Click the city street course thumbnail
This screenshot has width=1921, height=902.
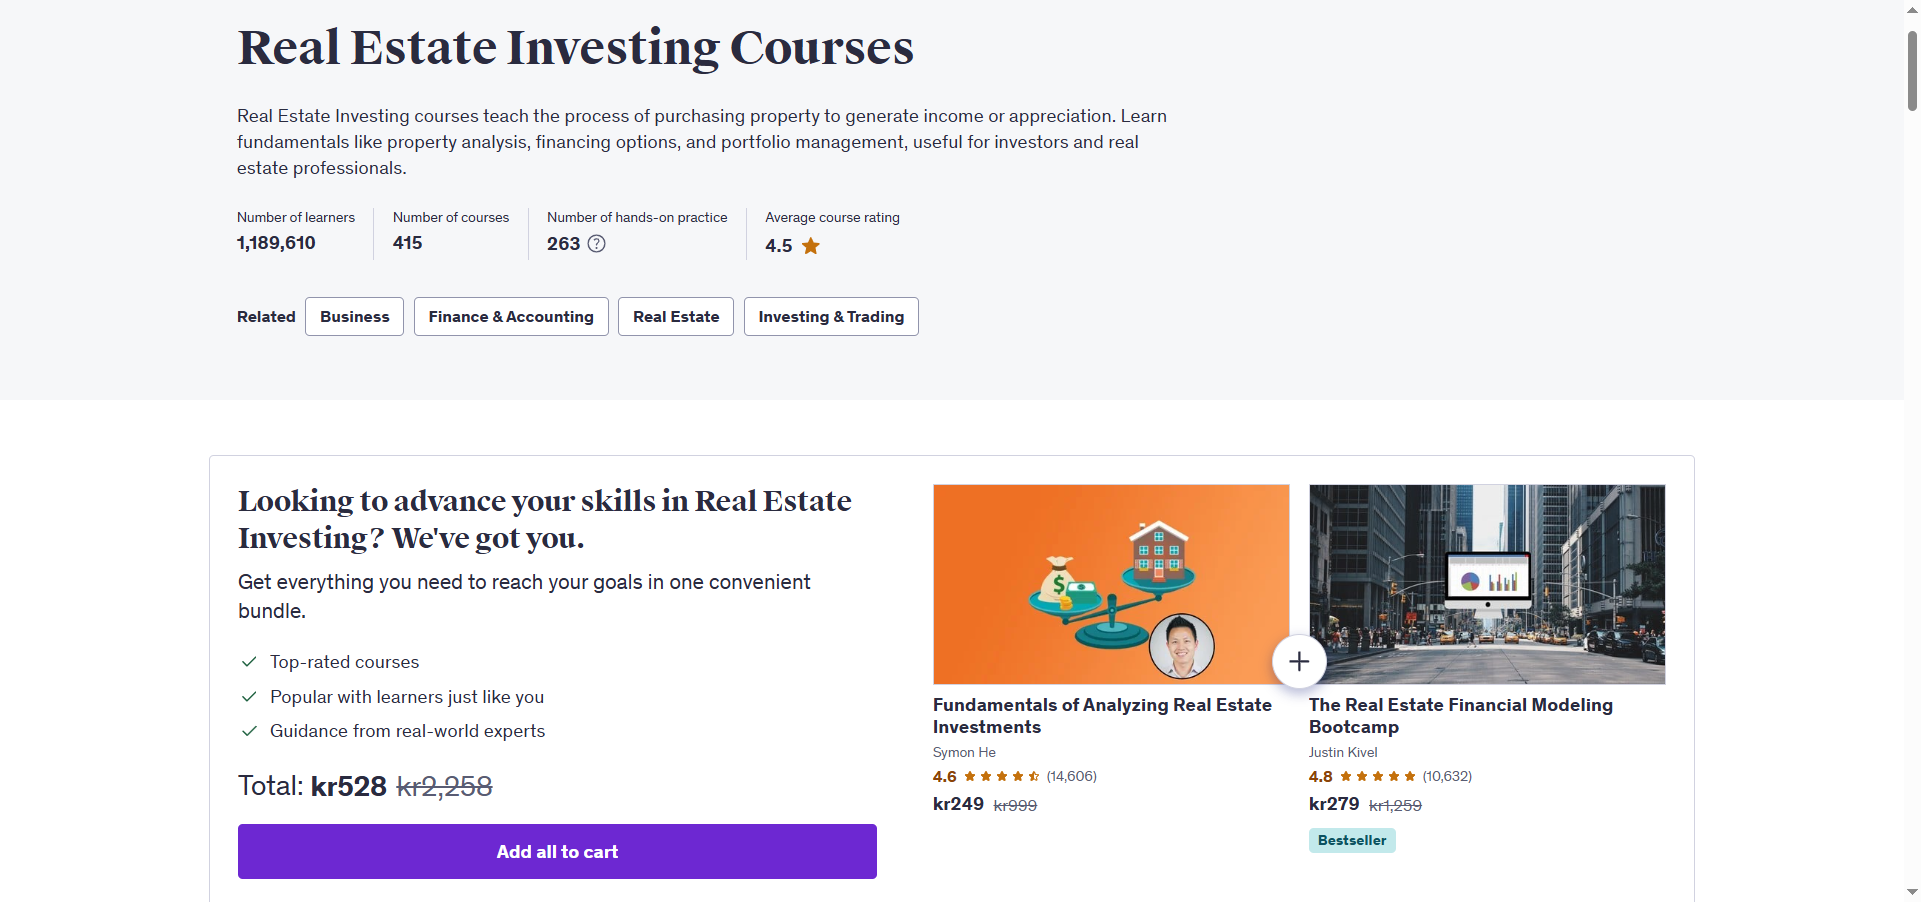point(1487,584)
